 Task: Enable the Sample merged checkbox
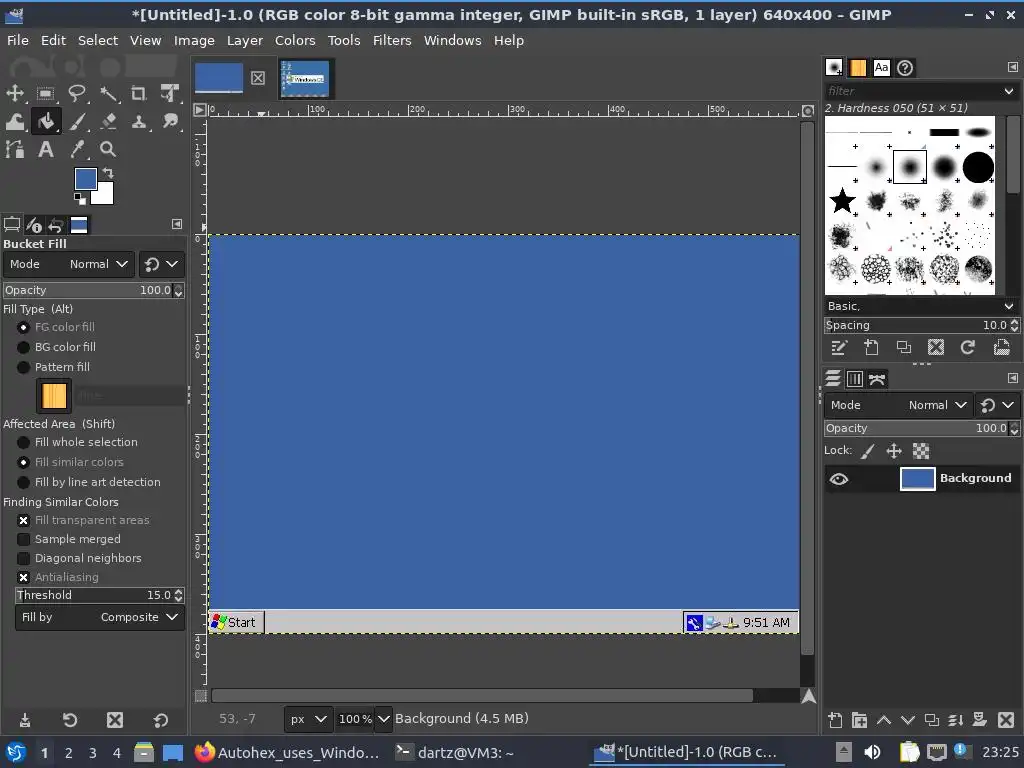coord(69,539)
